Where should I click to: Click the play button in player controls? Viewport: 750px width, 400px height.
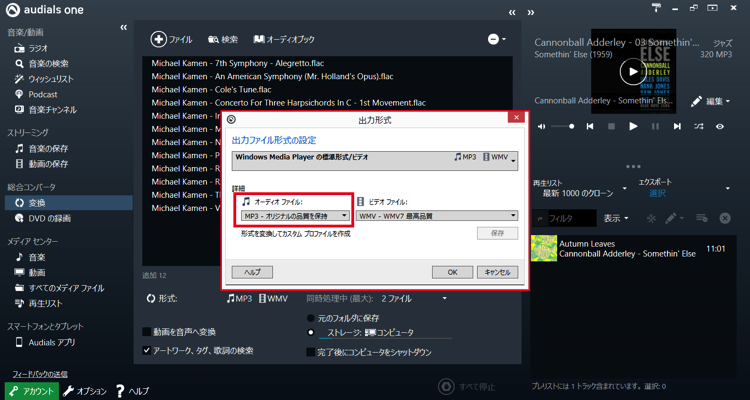coord(633,127)
